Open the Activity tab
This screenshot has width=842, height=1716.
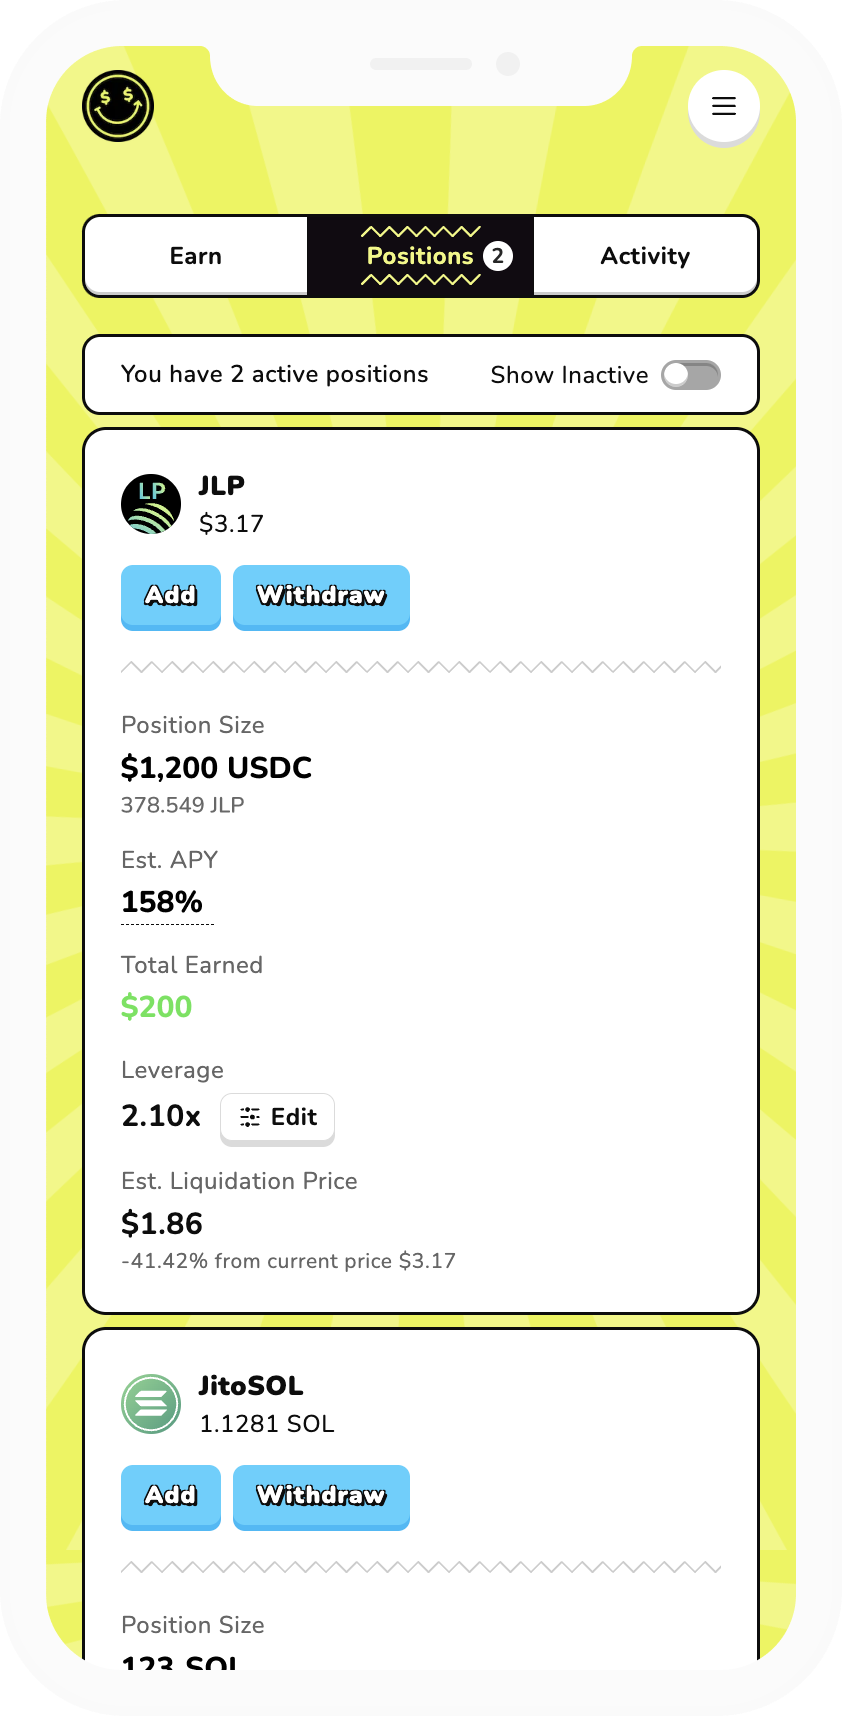(645, 256)
